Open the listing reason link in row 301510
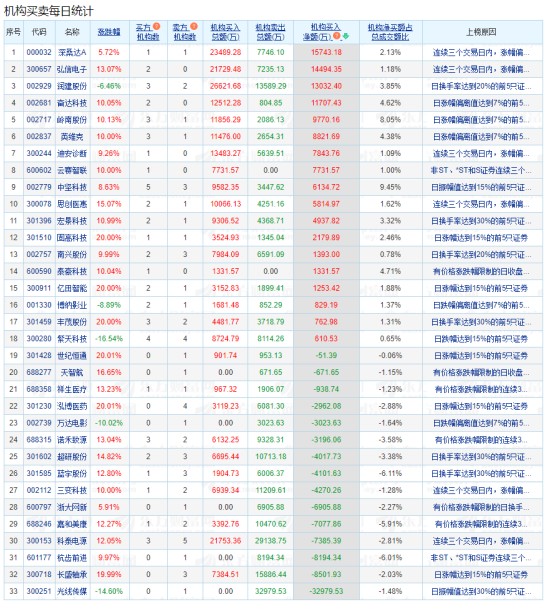550x607 pixels. [x=481, y=238]
